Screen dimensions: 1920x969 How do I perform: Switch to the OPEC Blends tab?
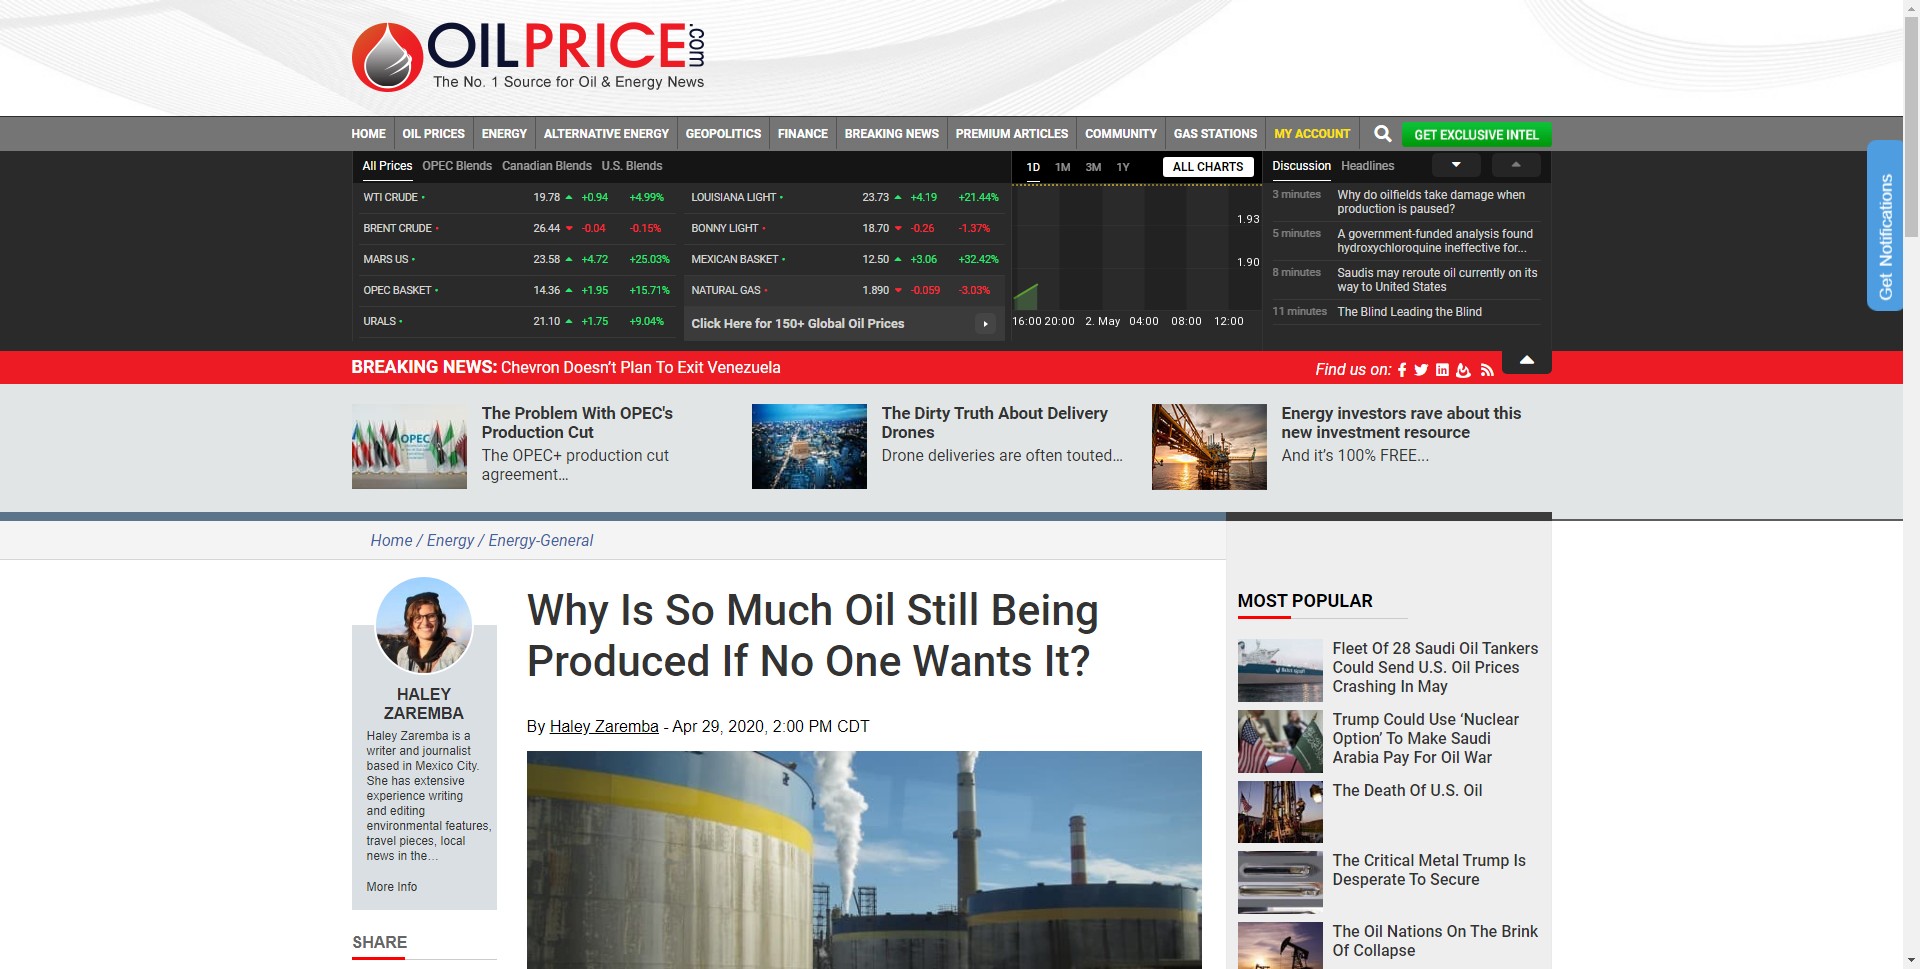(457, 166)
